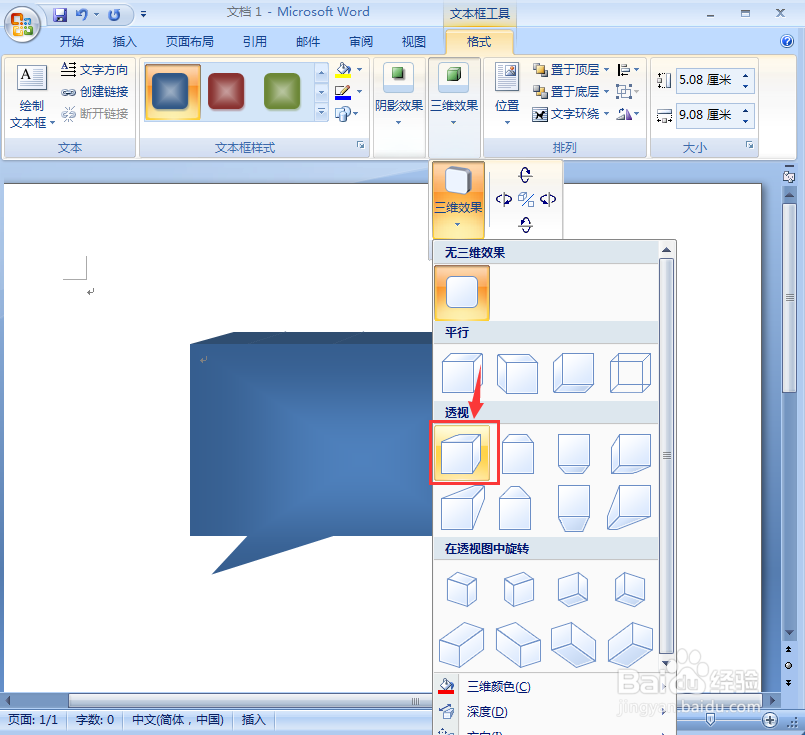Choose first rotate-in-perspective cube style
This screenshot has height=735, width=805.
pyautogui.click(x=462, y=589)
